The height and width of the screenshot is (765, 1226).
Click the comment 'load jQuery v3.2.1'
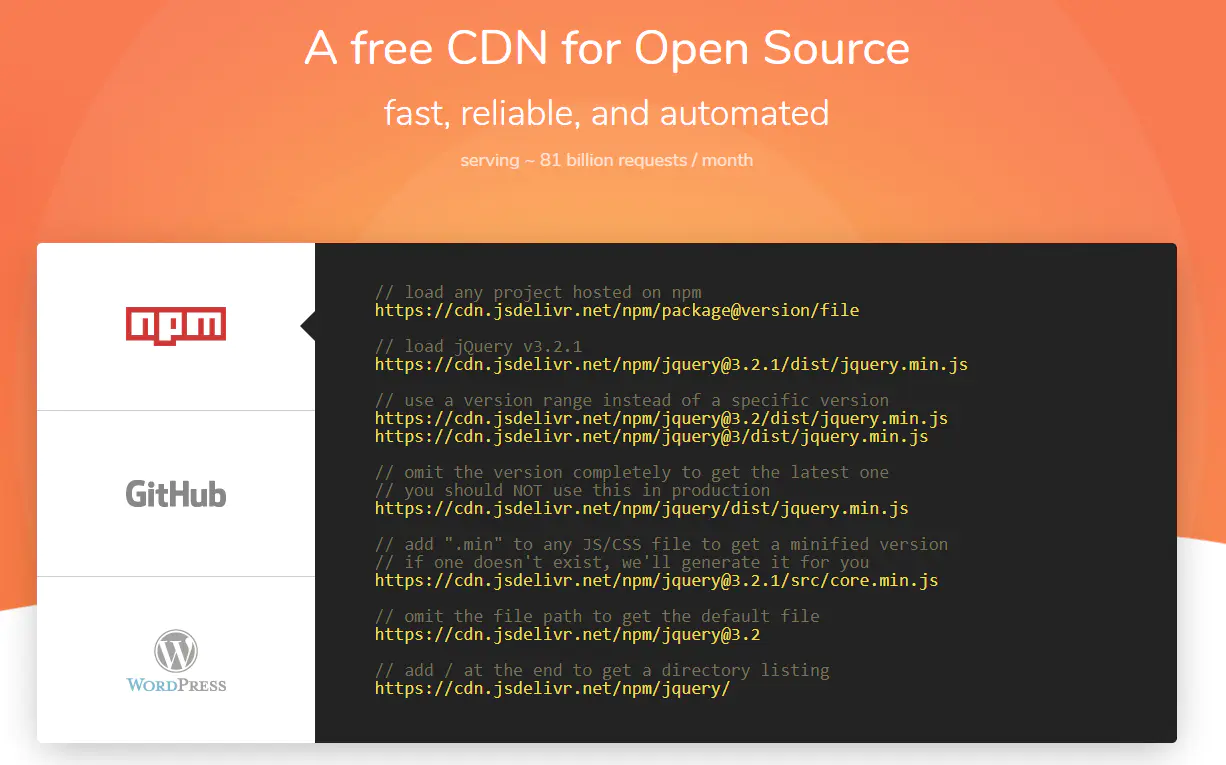(x=479, y=346)
